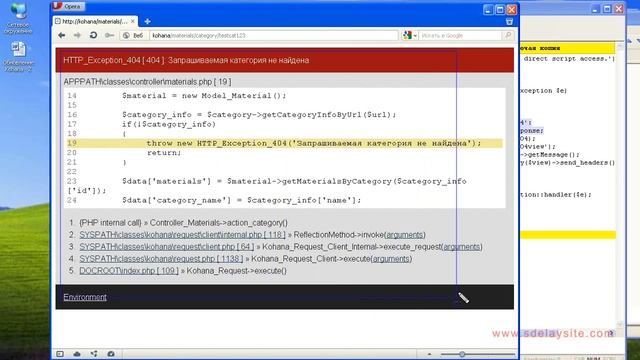Click the wand key password icon
640x360 pixels.
point(109,36)
